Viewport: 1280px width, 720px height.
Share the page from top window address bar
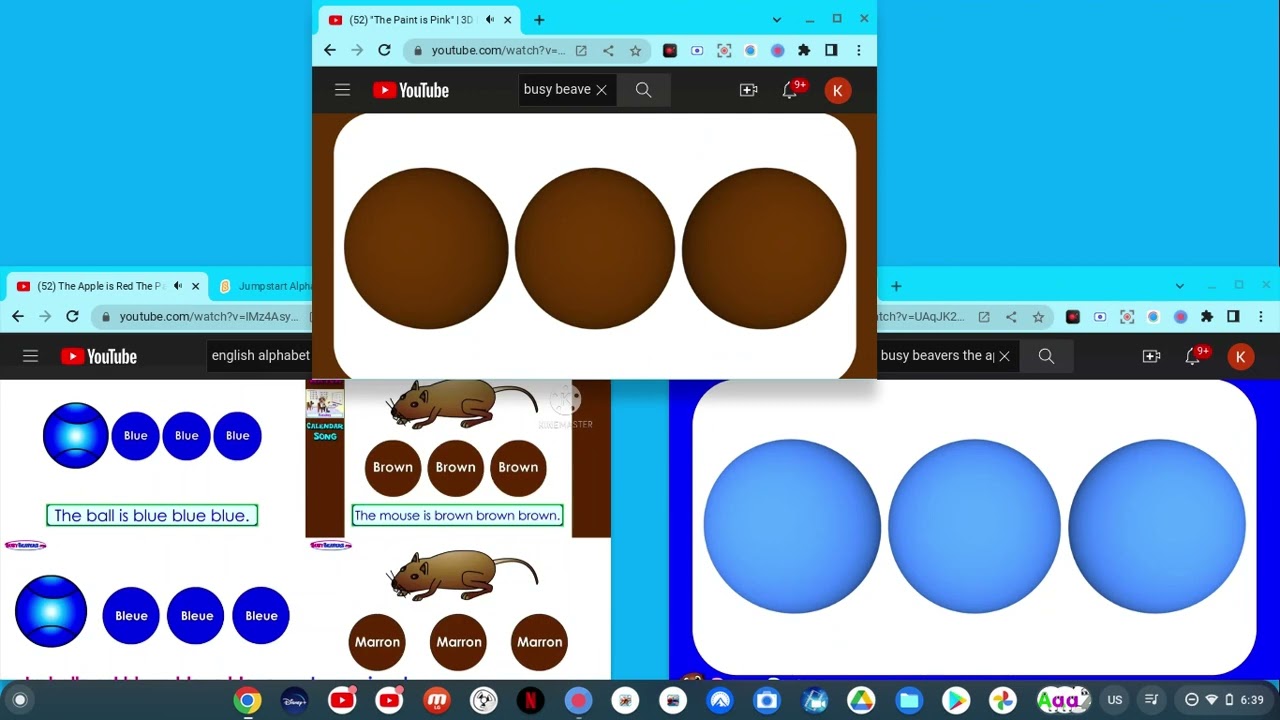608,50
